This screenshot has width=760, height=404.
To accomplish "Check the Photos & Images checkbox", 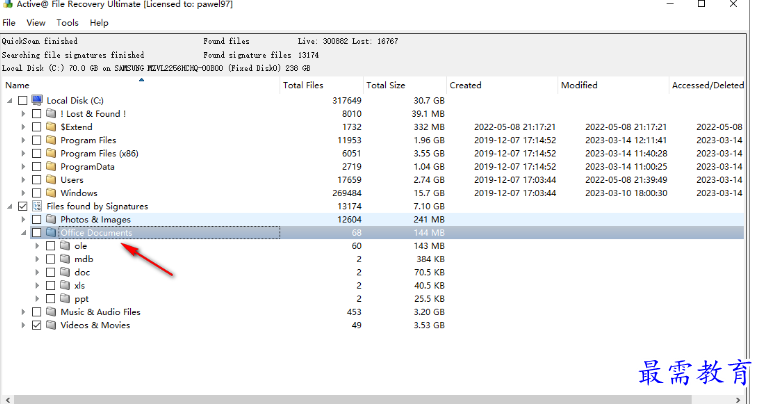I will [x=36, y=219].
